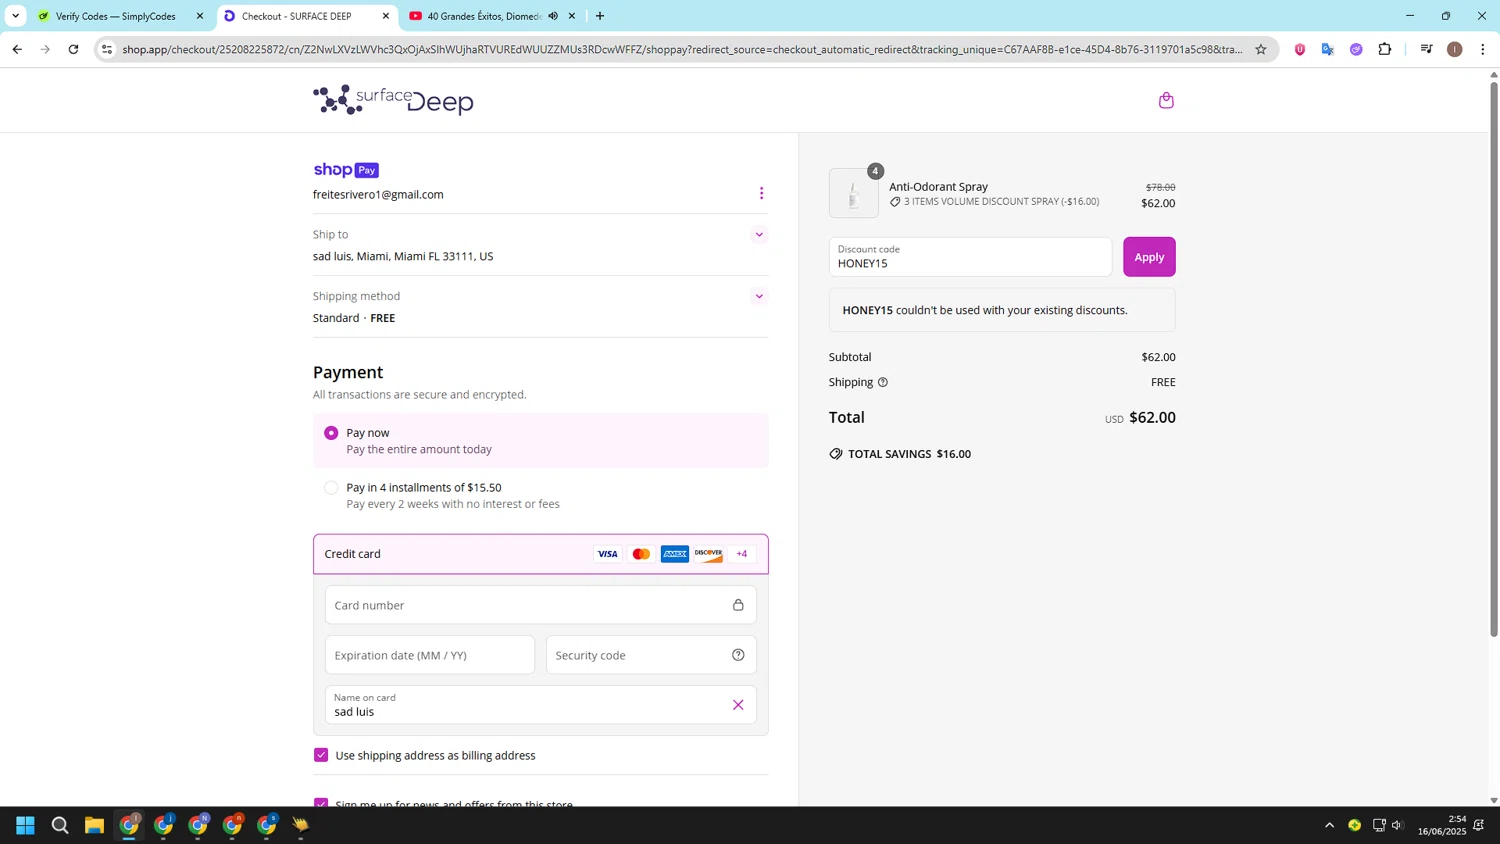Switch to the Checkout - SURFACE DEEP tab
Image resolution: width=1500 pixels, height=844 pixels.
[306, 16]
